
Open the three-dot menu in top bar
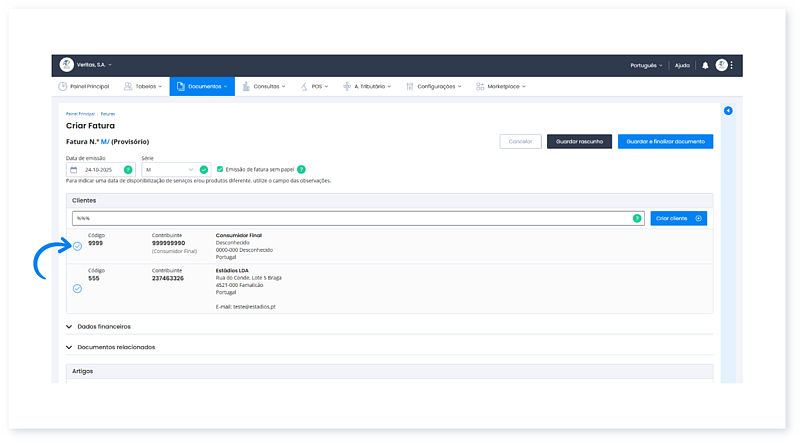[732, 65]
